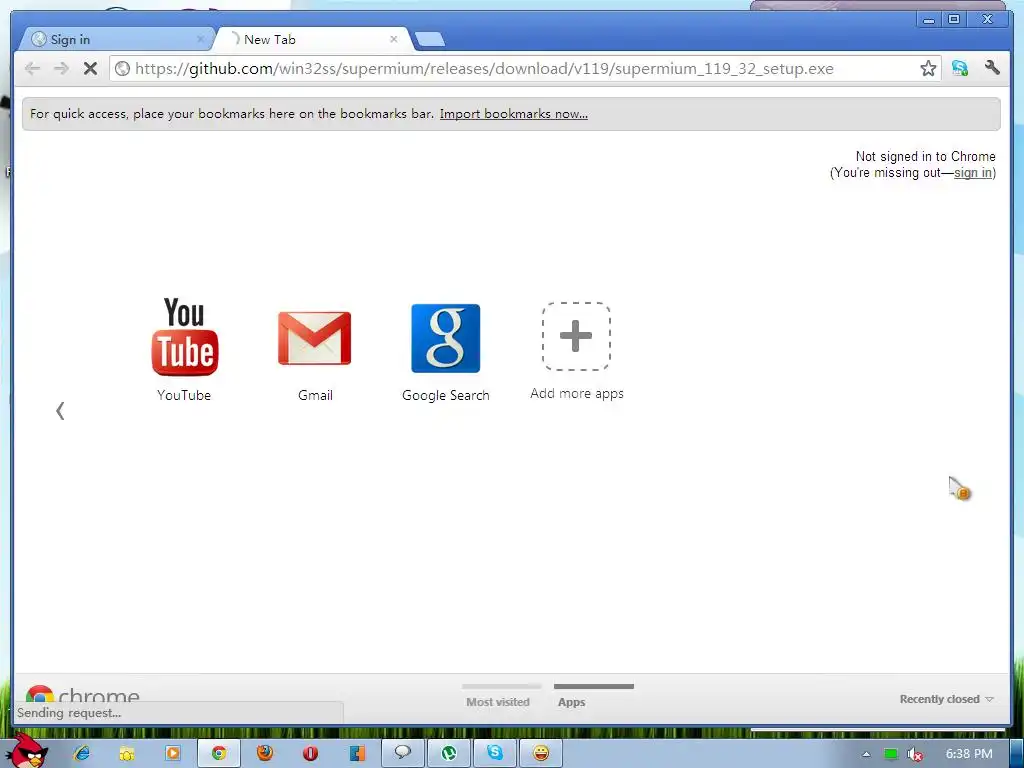
Task: Open Skype from the taskbar
Action: (494, 753)
